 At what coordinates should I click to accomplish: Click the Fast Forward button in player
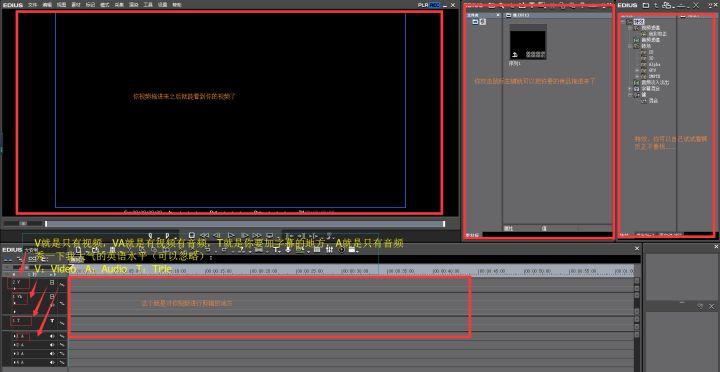pos(257,235)
